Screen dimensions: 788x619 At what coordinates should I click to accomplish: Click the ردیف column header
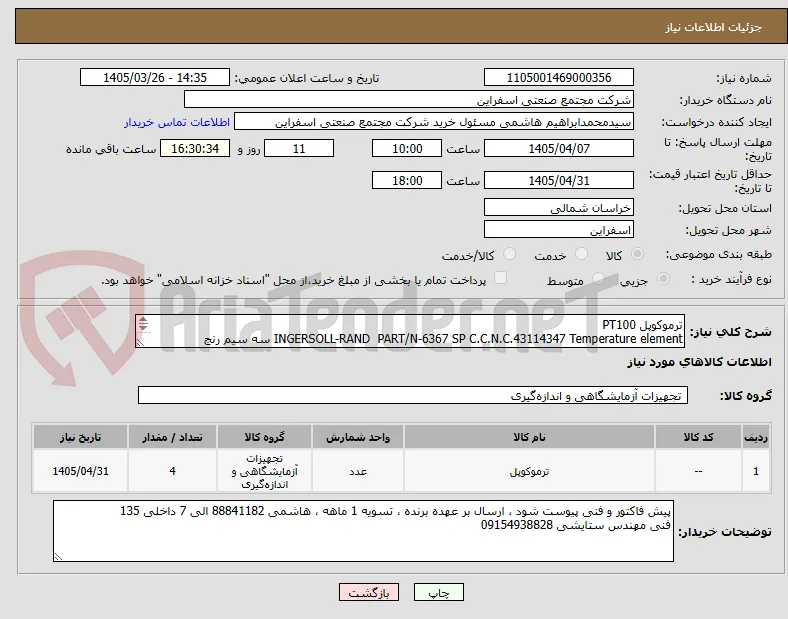pos(756,437)
